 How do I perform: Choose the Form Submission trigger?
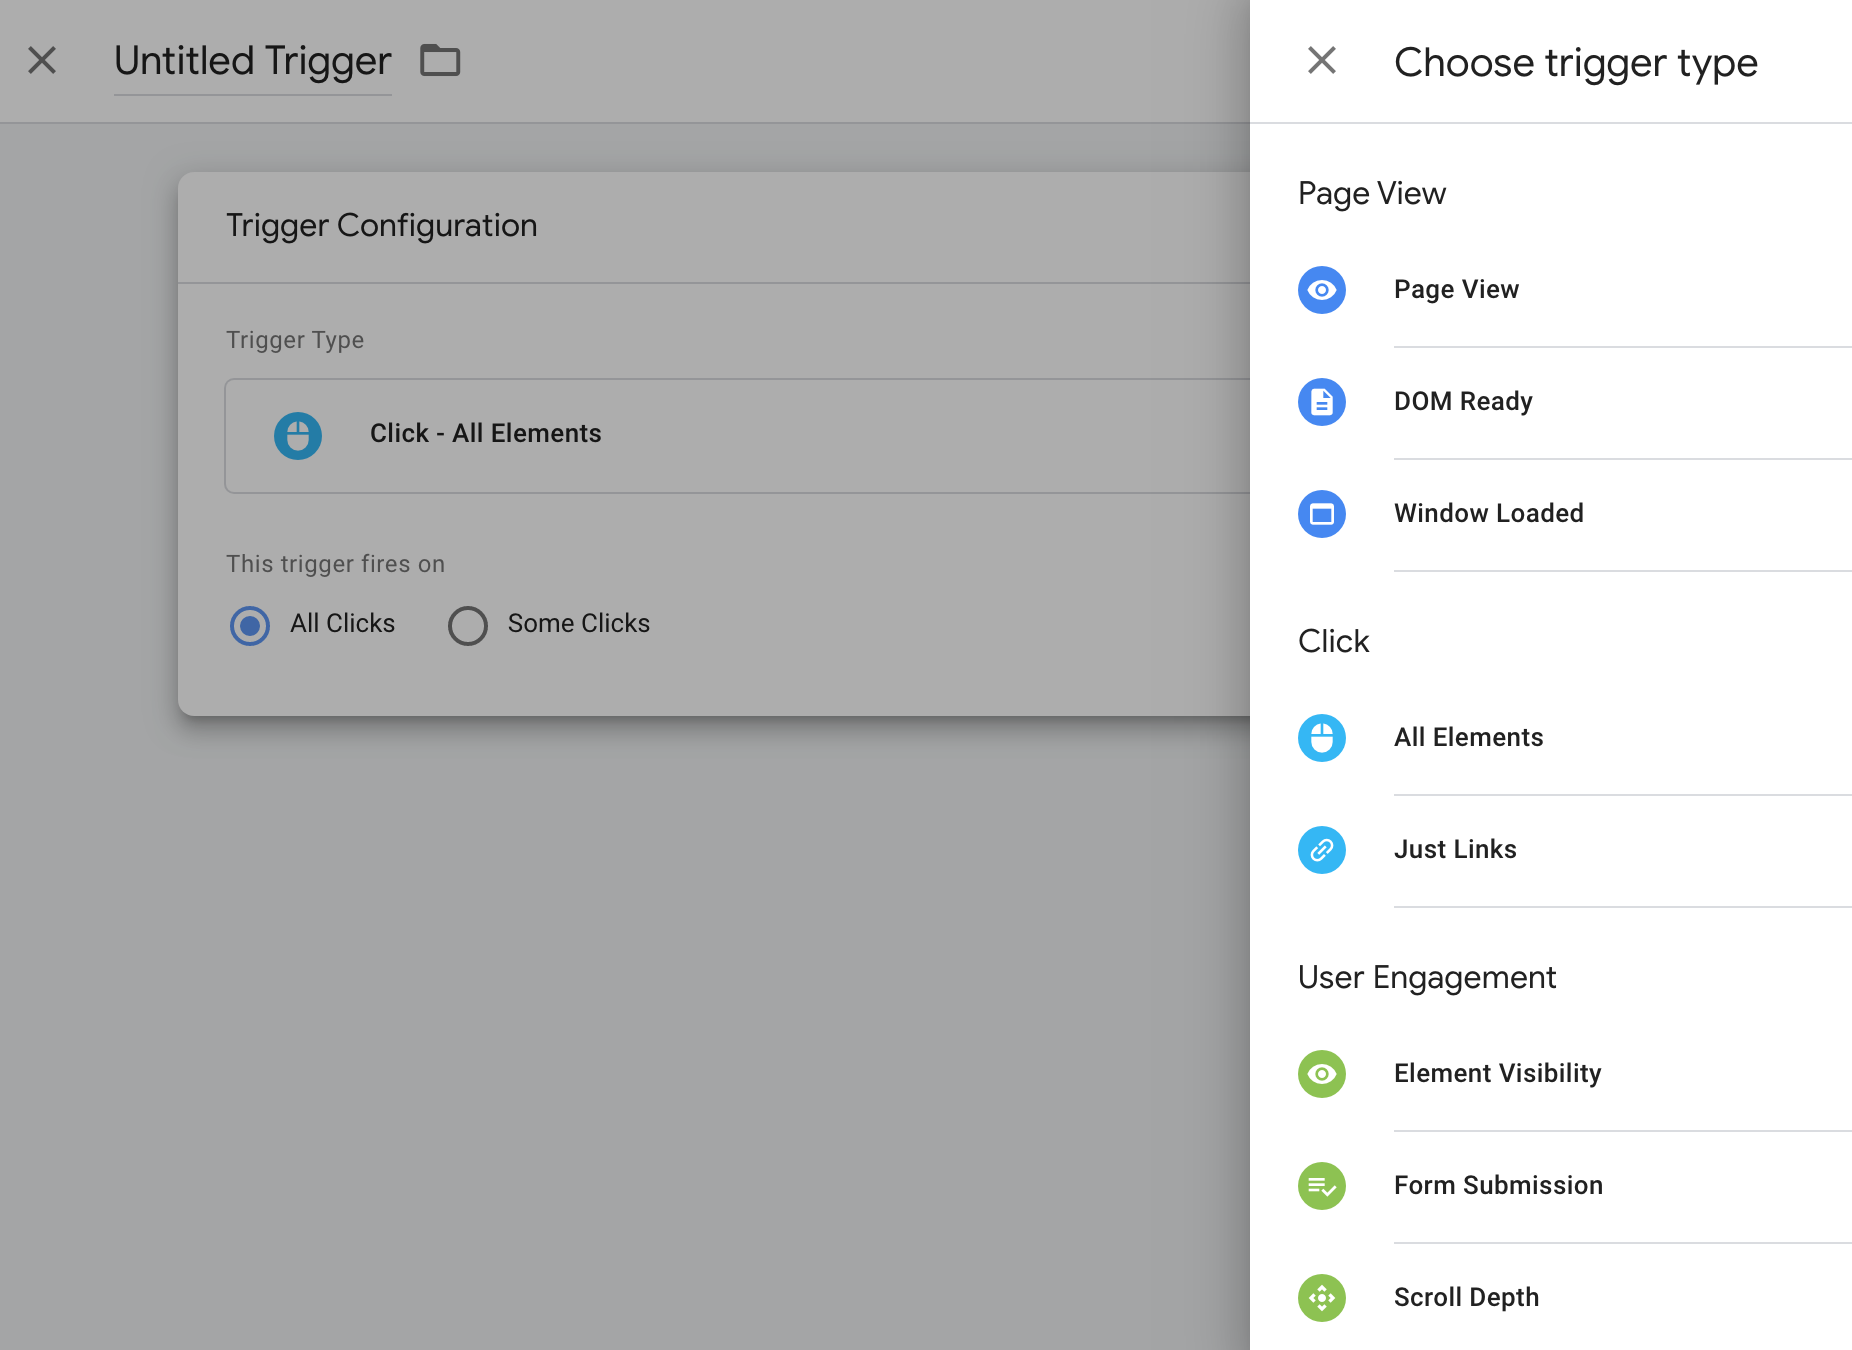click(x=1551, y=1186)
